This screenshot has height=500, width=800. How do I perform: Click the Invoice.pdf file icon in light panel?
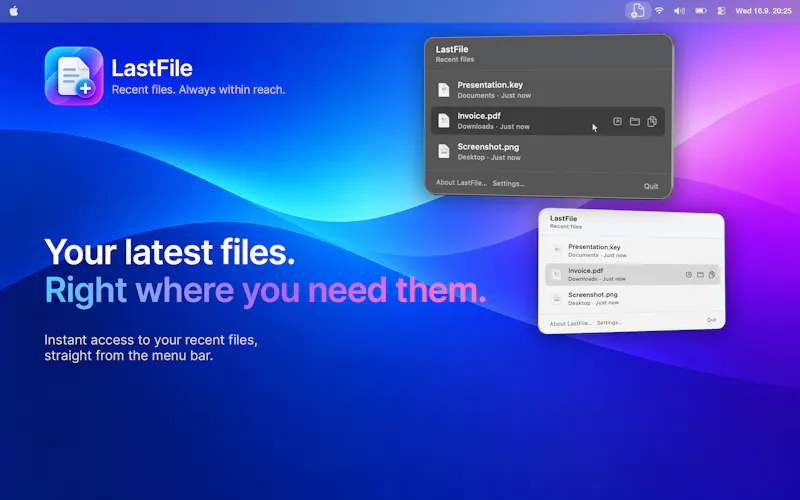click(x=557, y=274)
